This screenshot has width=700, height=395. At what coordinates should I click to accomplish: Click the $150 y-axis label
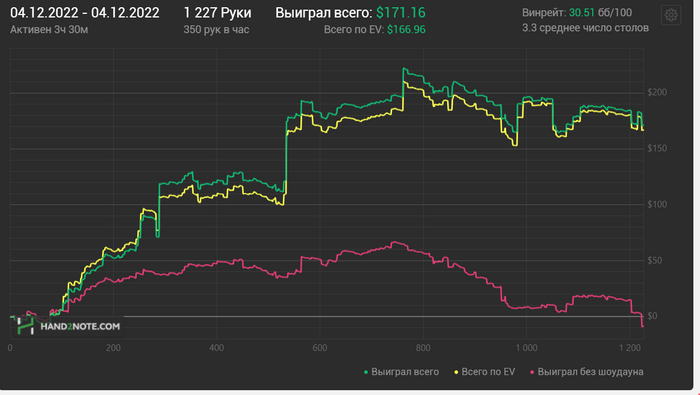(658, 148)
